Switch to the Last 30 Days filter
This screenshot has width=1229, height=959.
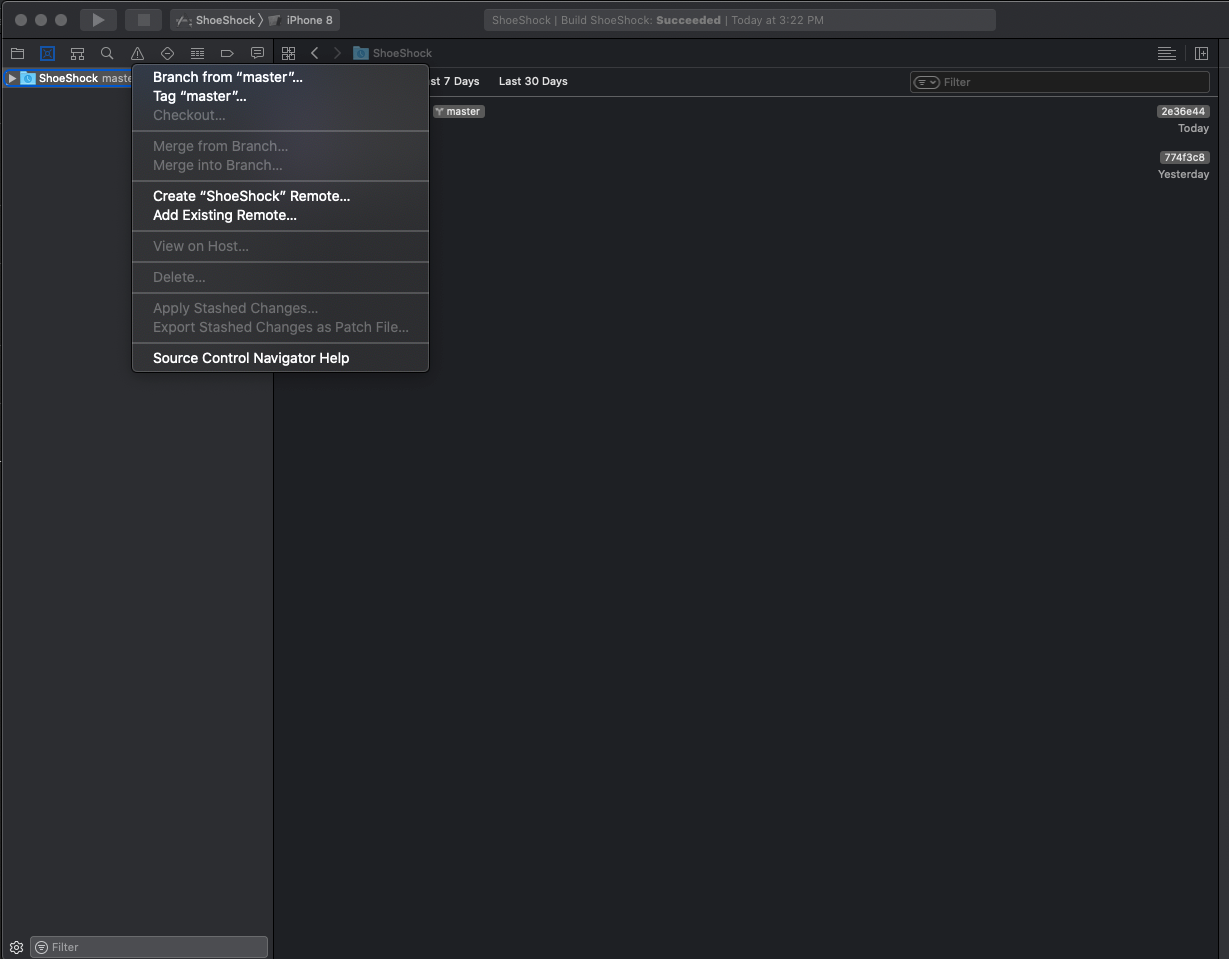(x=532, y=81)
